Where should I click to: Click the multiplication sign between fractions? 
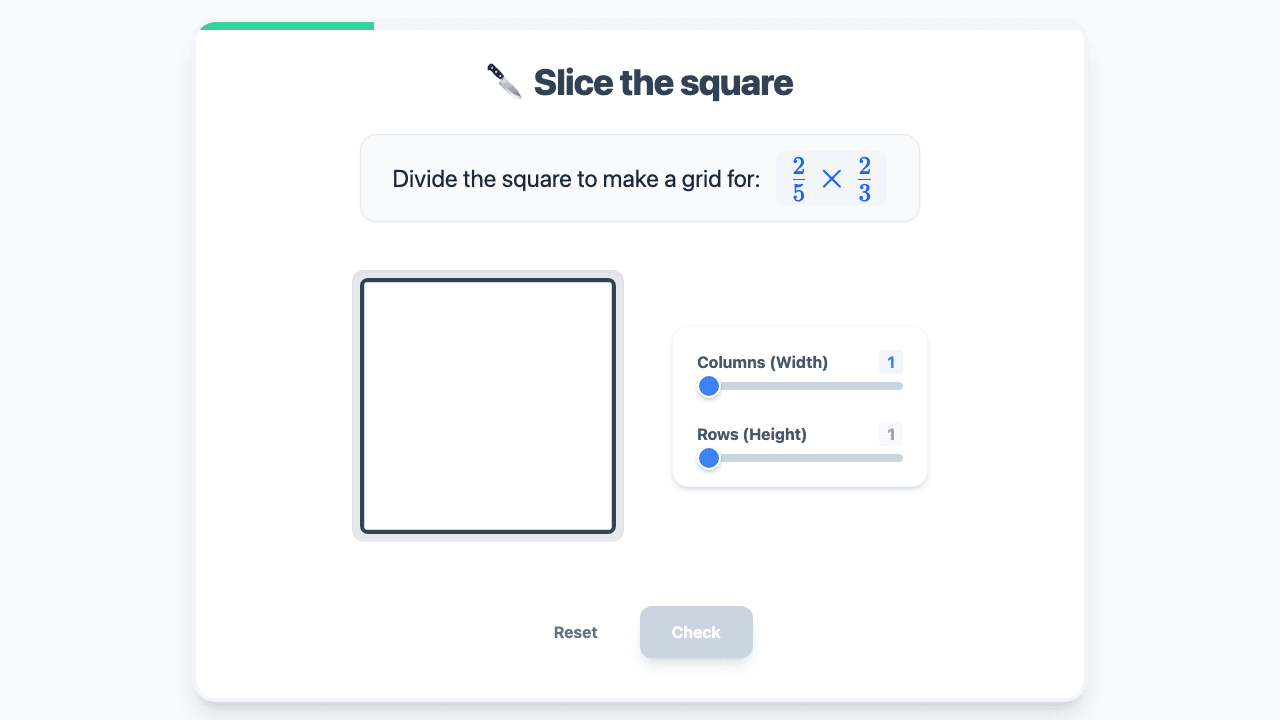click(x=831, y=179)
